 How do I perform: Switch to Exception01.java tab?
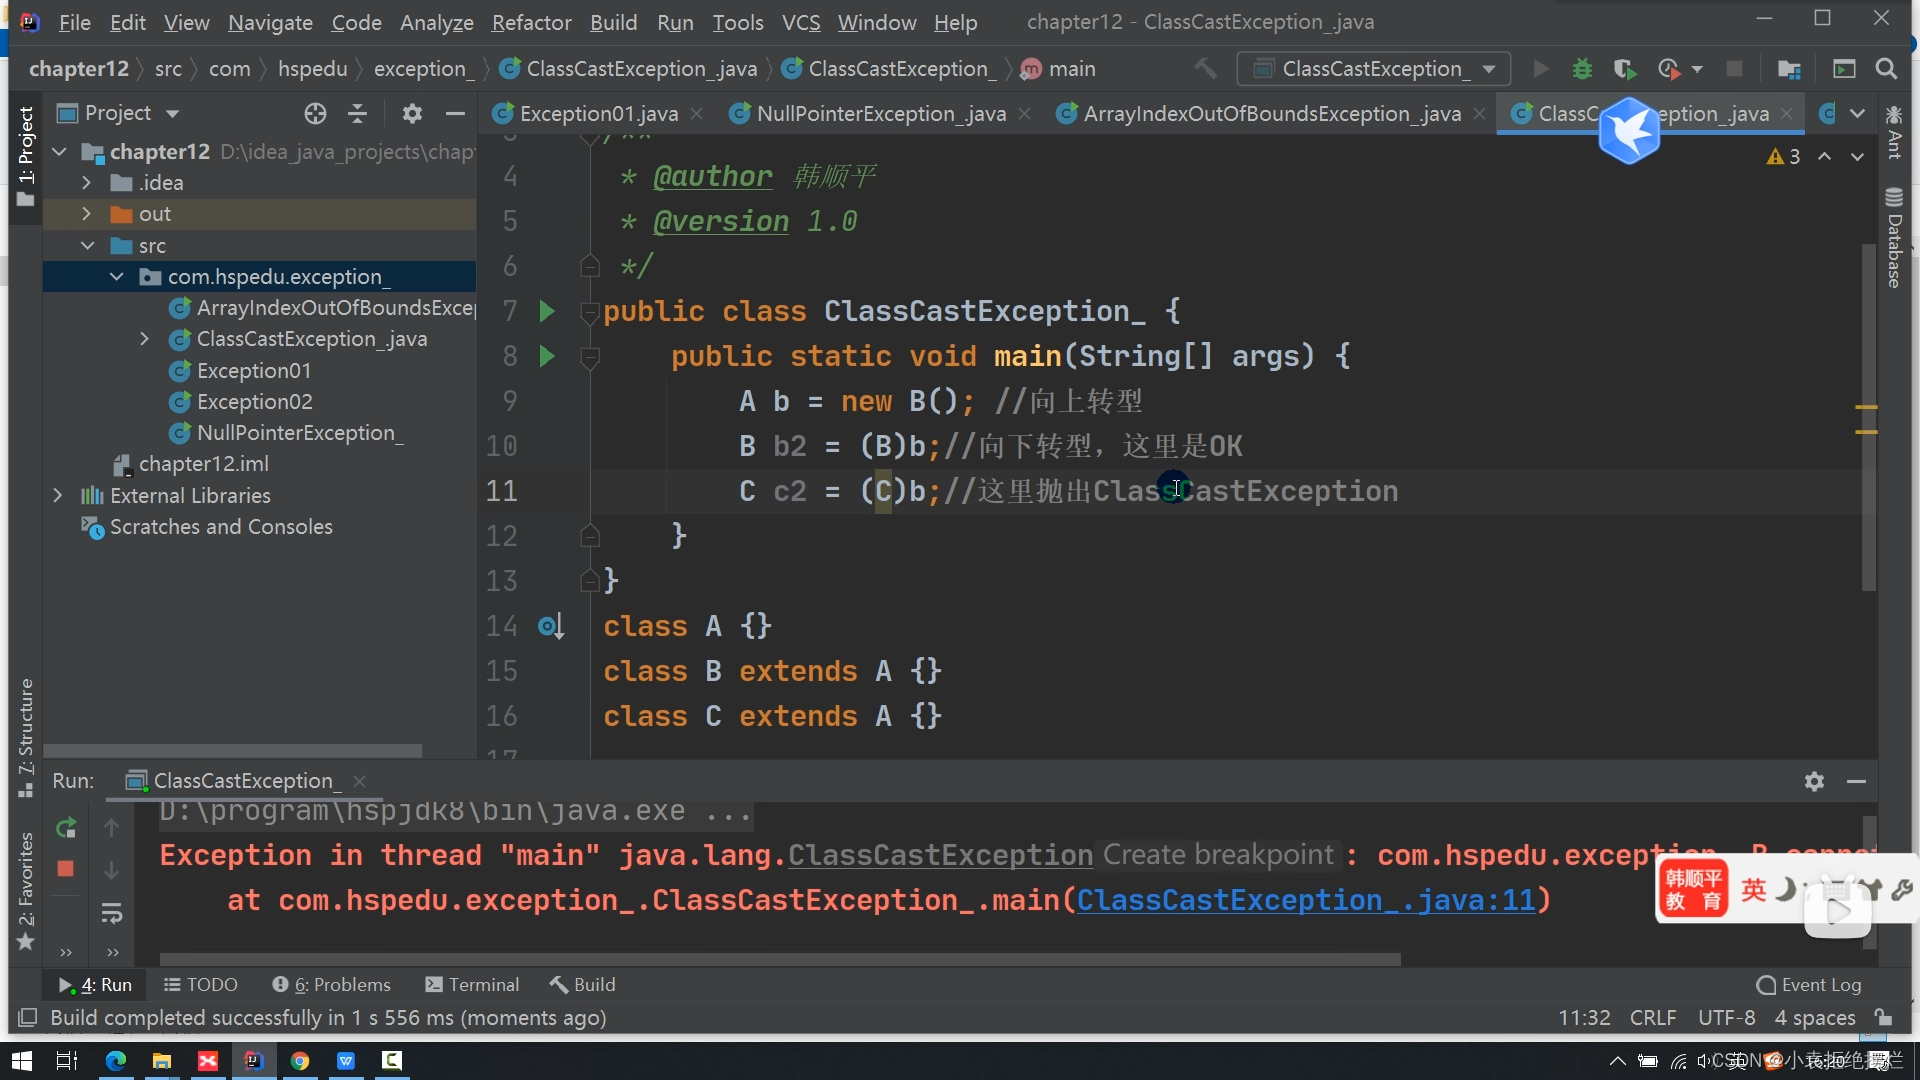598,114
